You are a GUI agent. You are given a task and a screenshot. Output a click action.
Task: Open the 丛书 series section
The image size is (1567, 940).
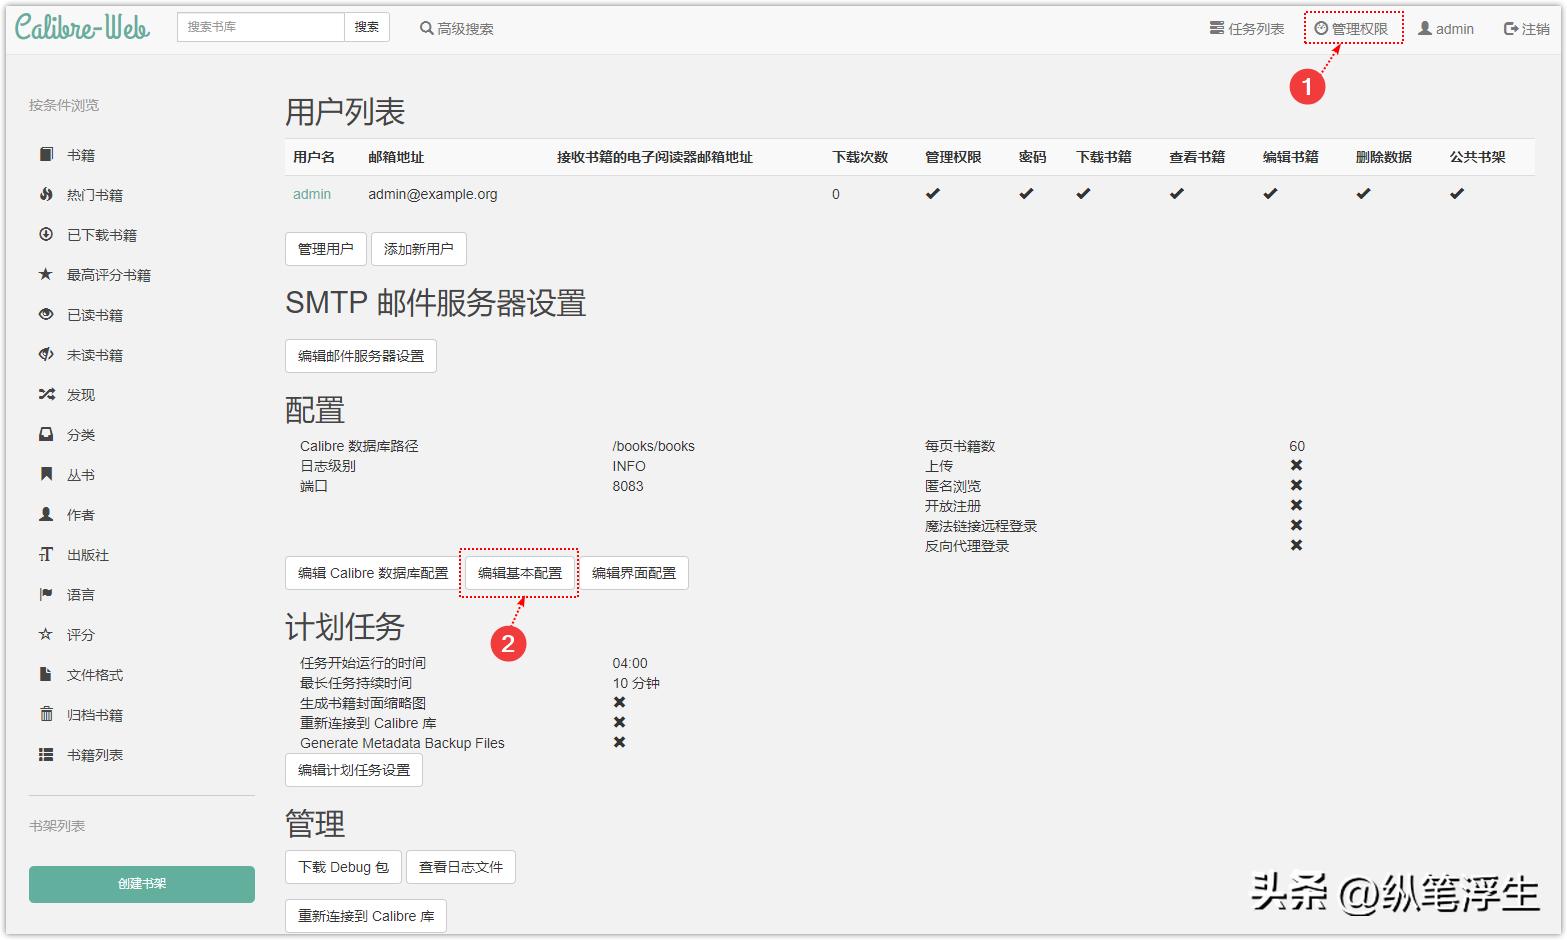(79, 474)
